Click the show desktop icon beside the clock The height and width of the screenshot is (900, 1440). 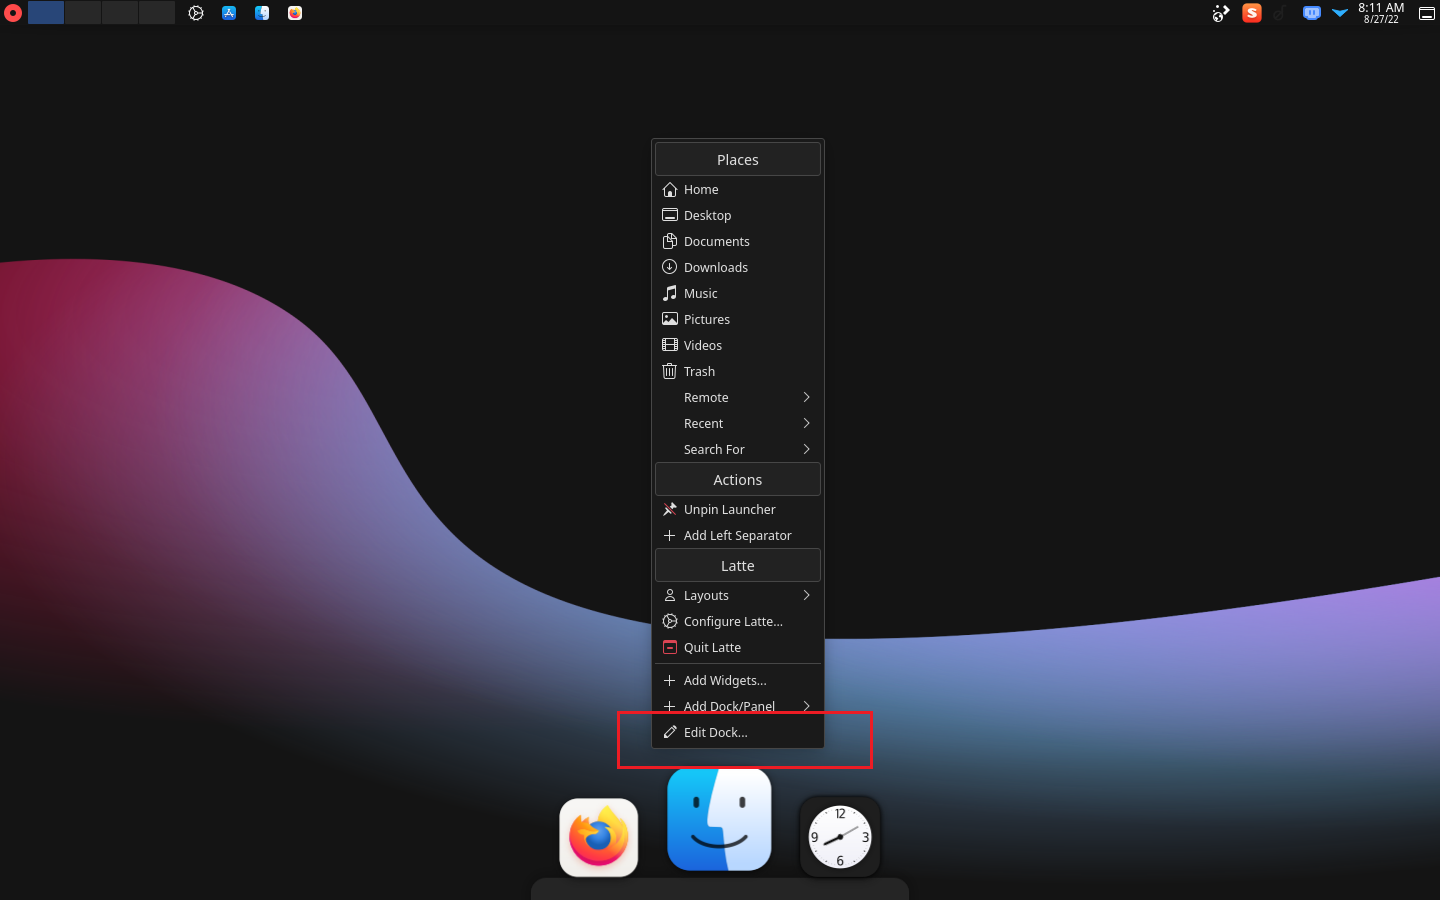point(1427,13)
